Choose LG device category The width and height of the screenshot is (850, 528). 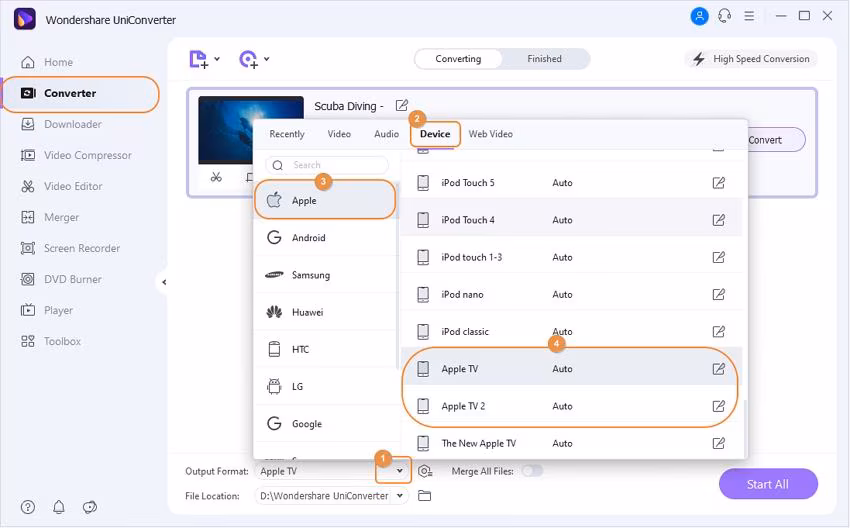coord(325,387)
